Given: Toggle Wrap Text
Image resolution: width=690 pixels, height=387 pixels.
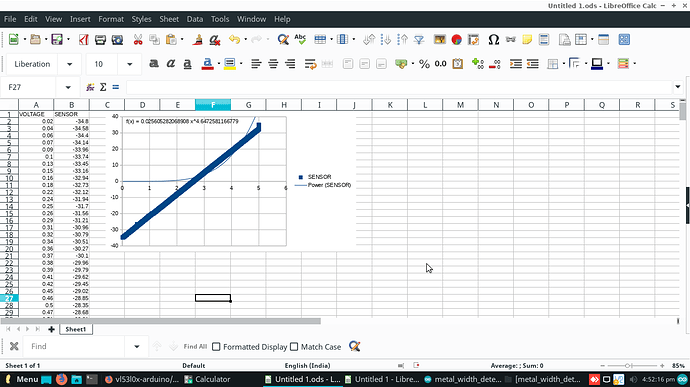Looking at the screenshot, I should pos(310,64).
